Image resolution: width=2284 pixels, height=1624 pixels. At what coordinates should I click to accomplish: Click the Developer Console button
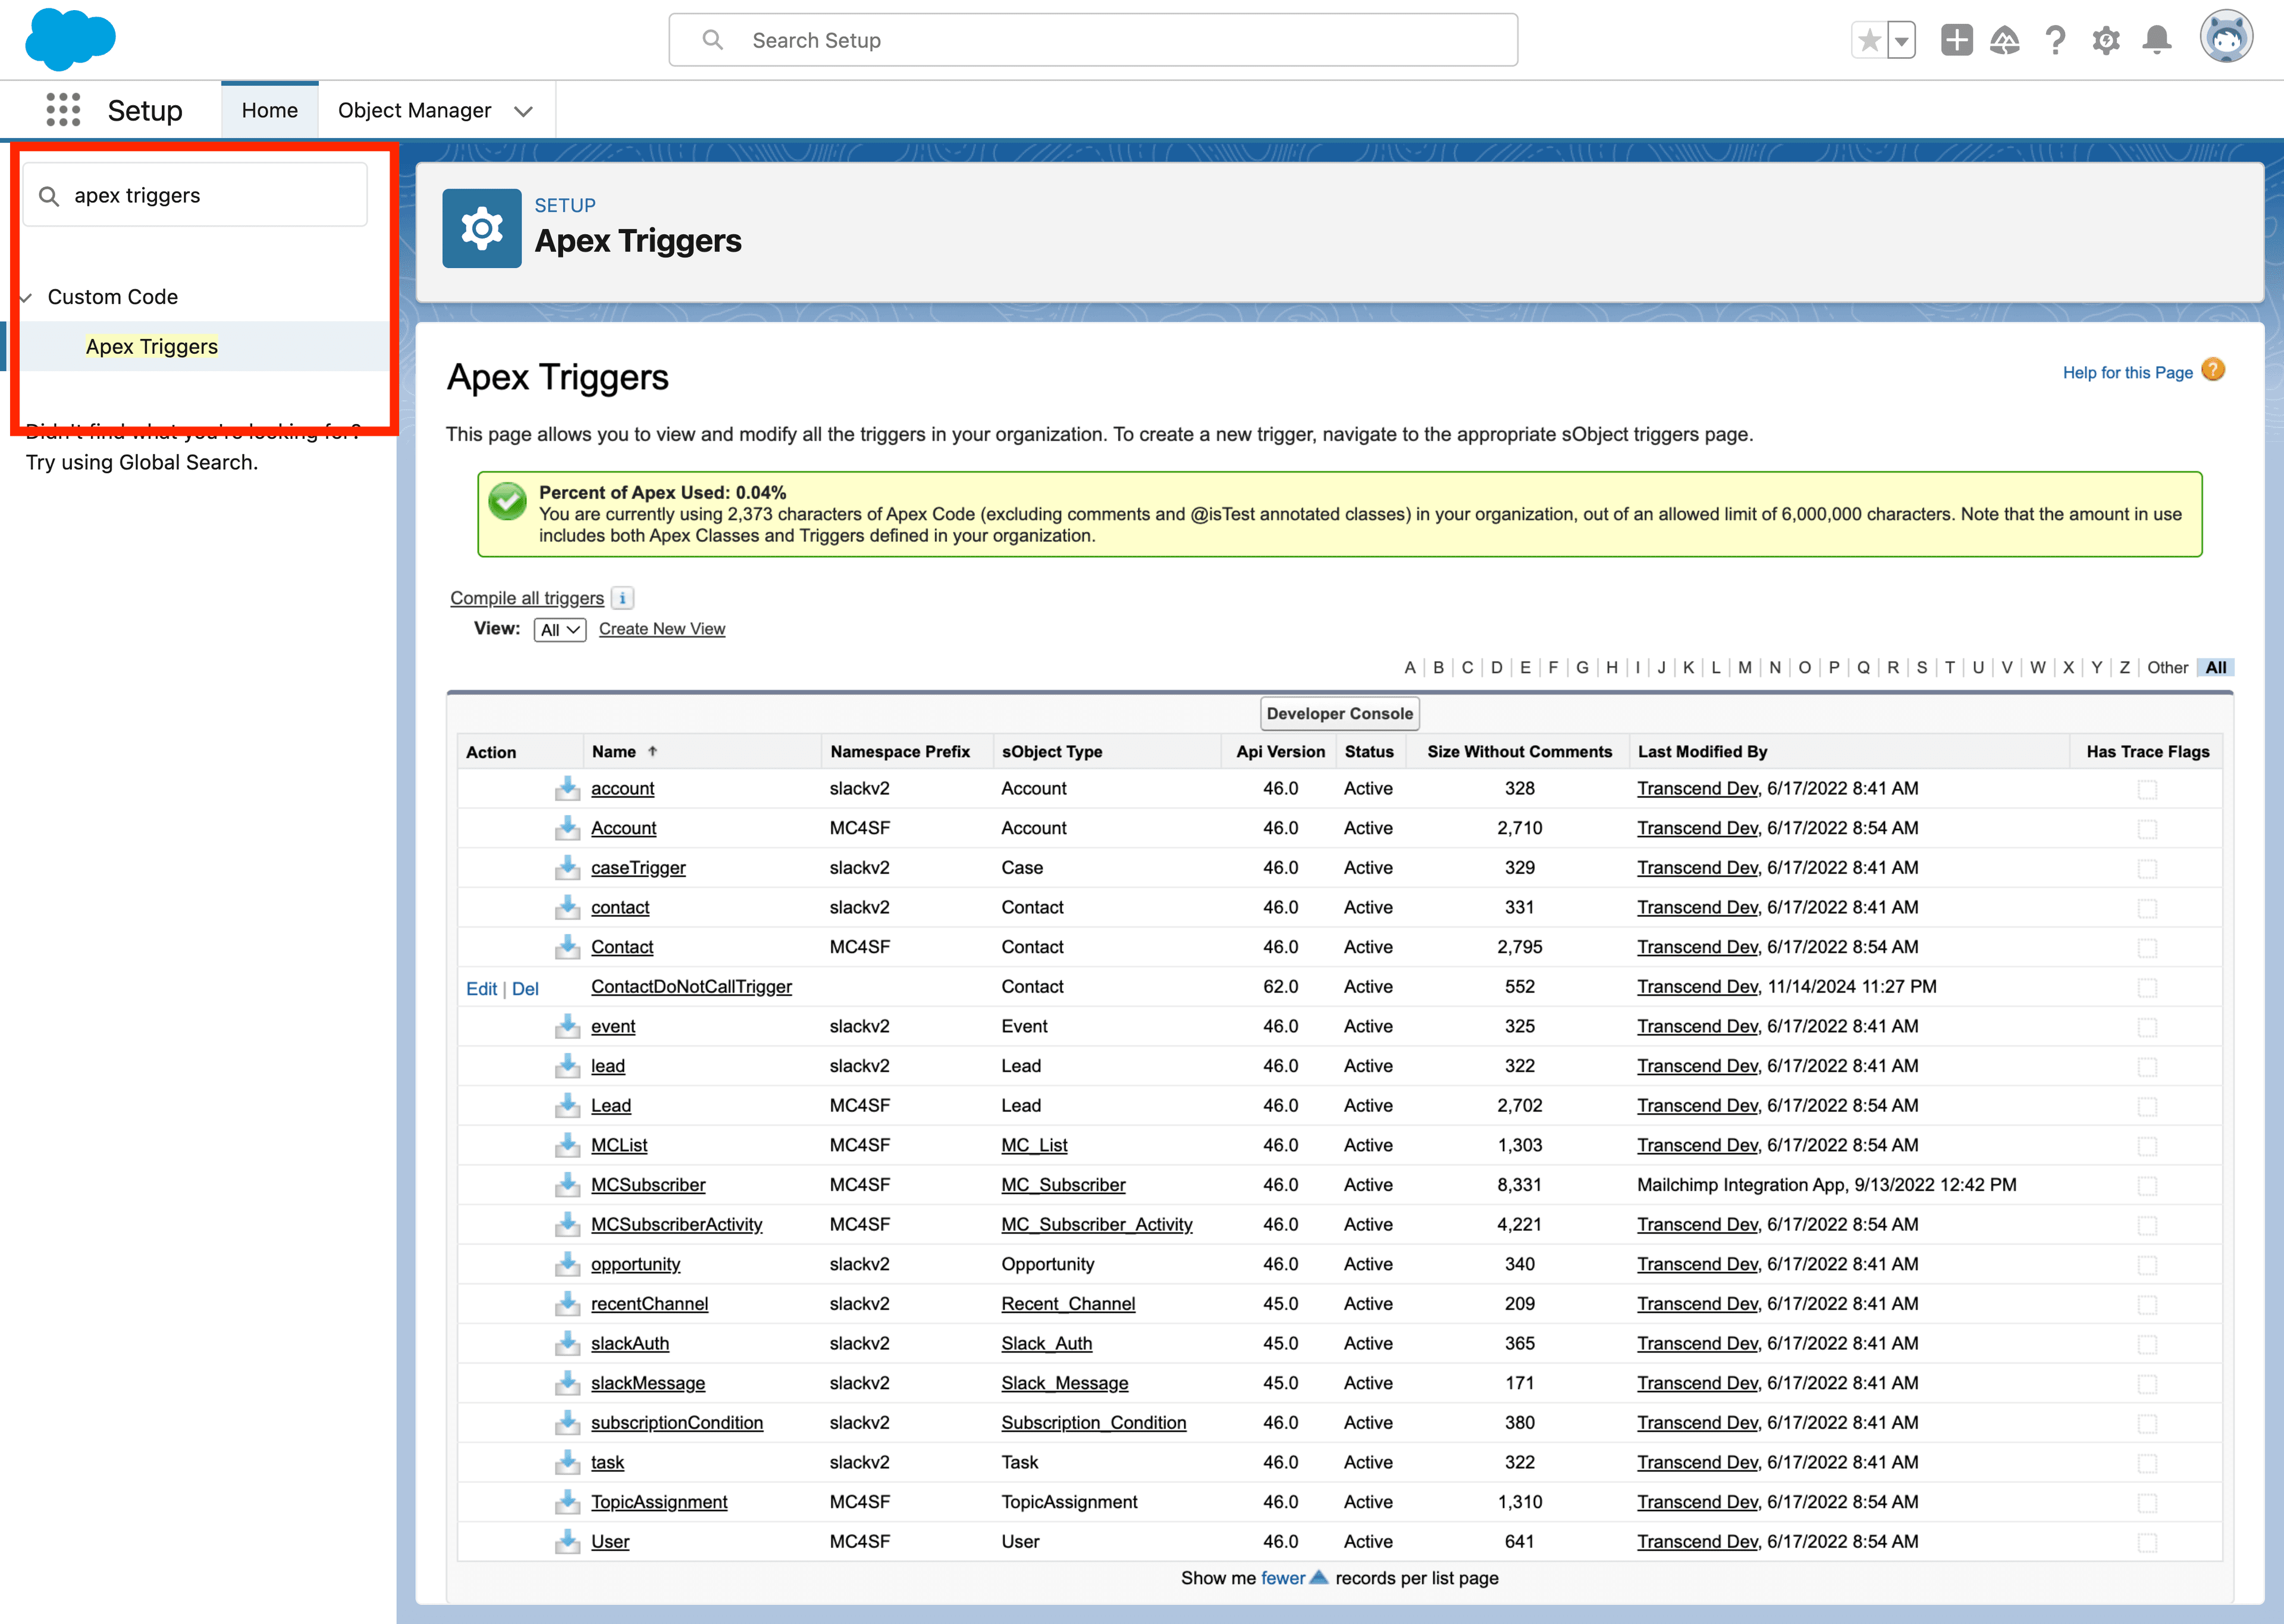1339,714
